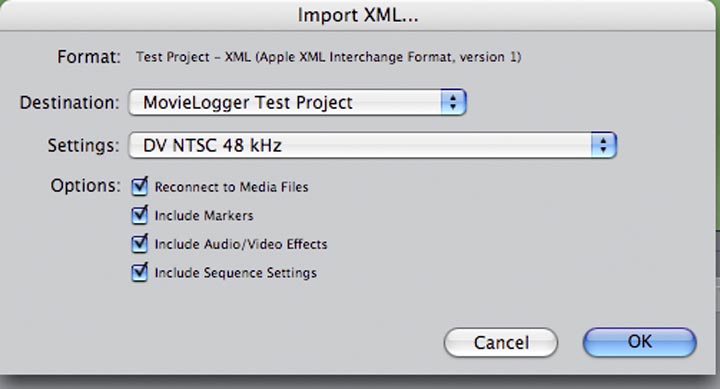
Task: Open the MovieLogger Test Project destination menu
Action: [298, 102]
